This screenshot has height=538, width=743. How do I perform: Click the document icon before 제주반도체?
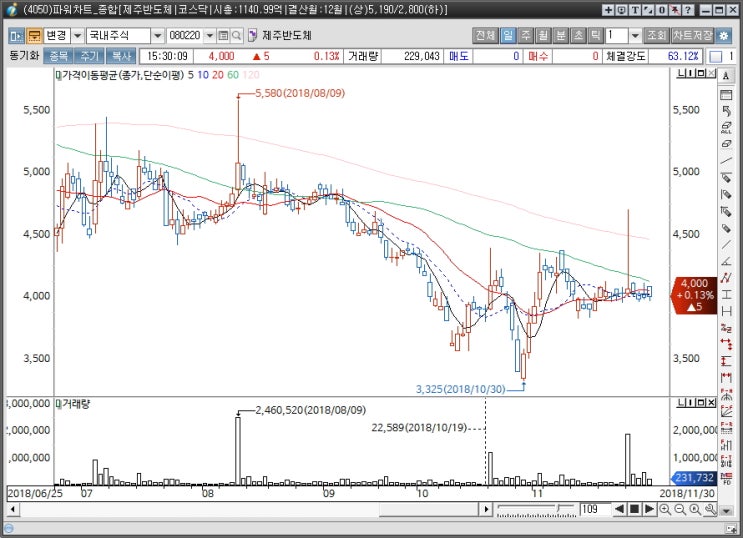(253, 36)
